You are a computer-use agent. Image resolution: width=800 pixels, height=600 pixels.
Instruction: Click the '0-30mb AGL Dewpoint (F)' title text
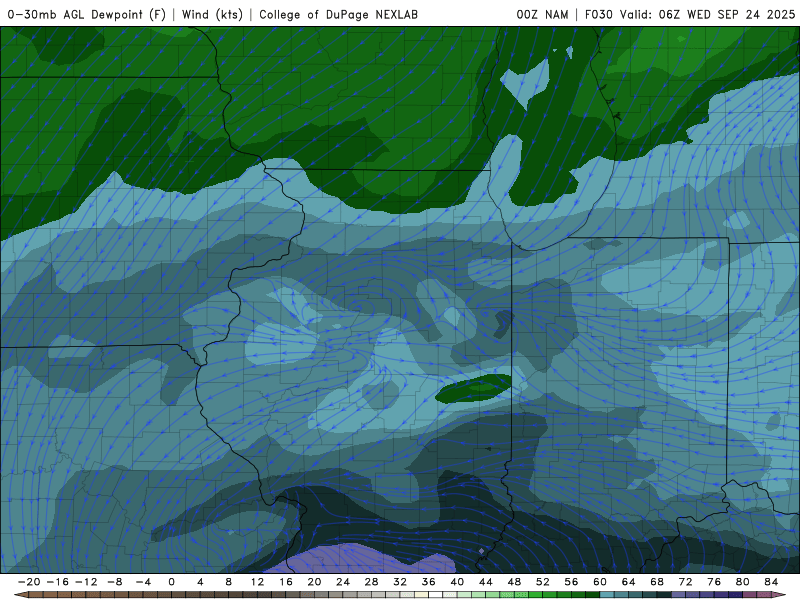(x=87, y=14)
